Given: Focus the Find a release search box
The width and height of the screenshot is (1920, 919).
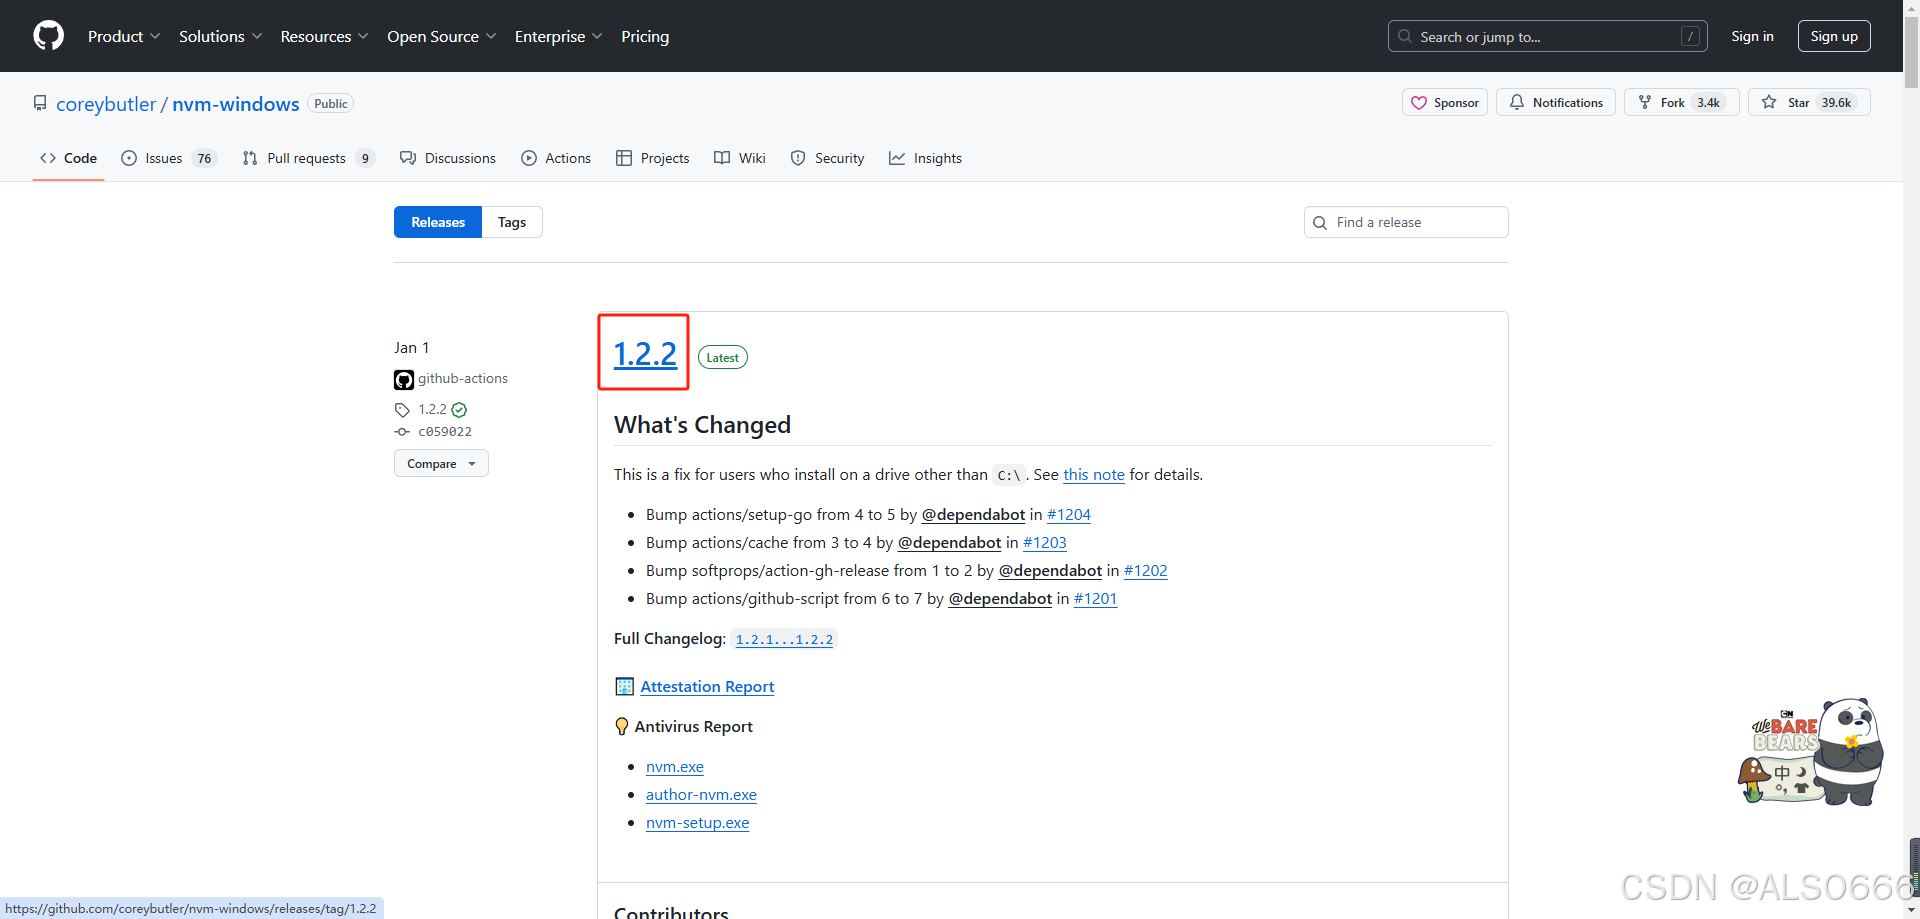Looking at the screenshot, I should pyautogui.click(x=1406, y=222).
